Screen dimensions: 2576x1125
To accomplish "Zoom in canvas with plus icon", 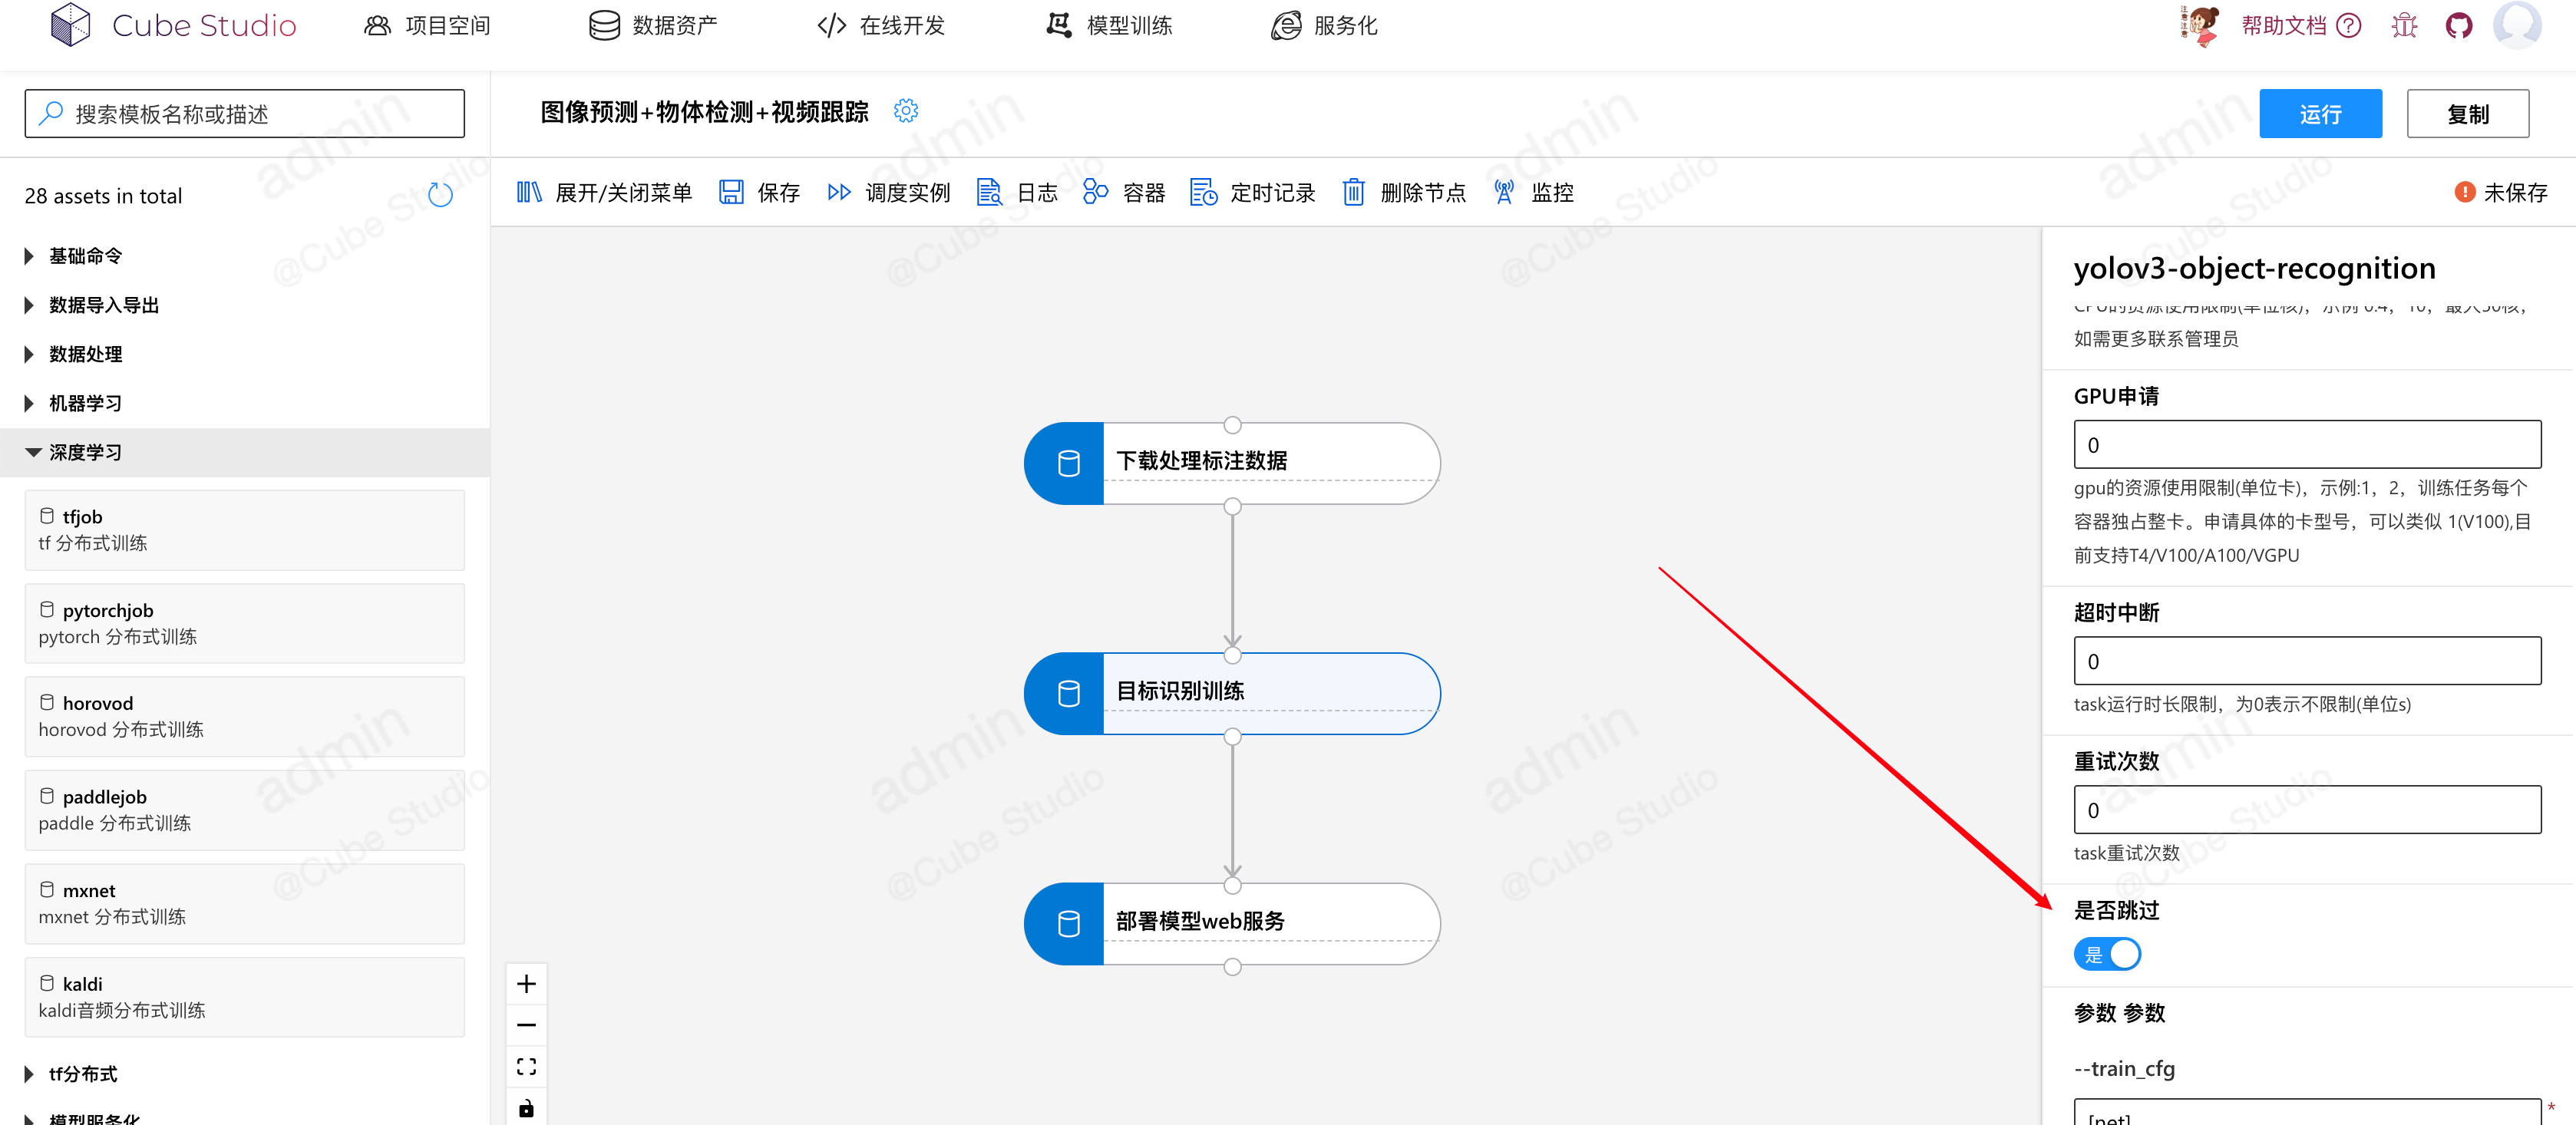I will (x=526, y=984).
